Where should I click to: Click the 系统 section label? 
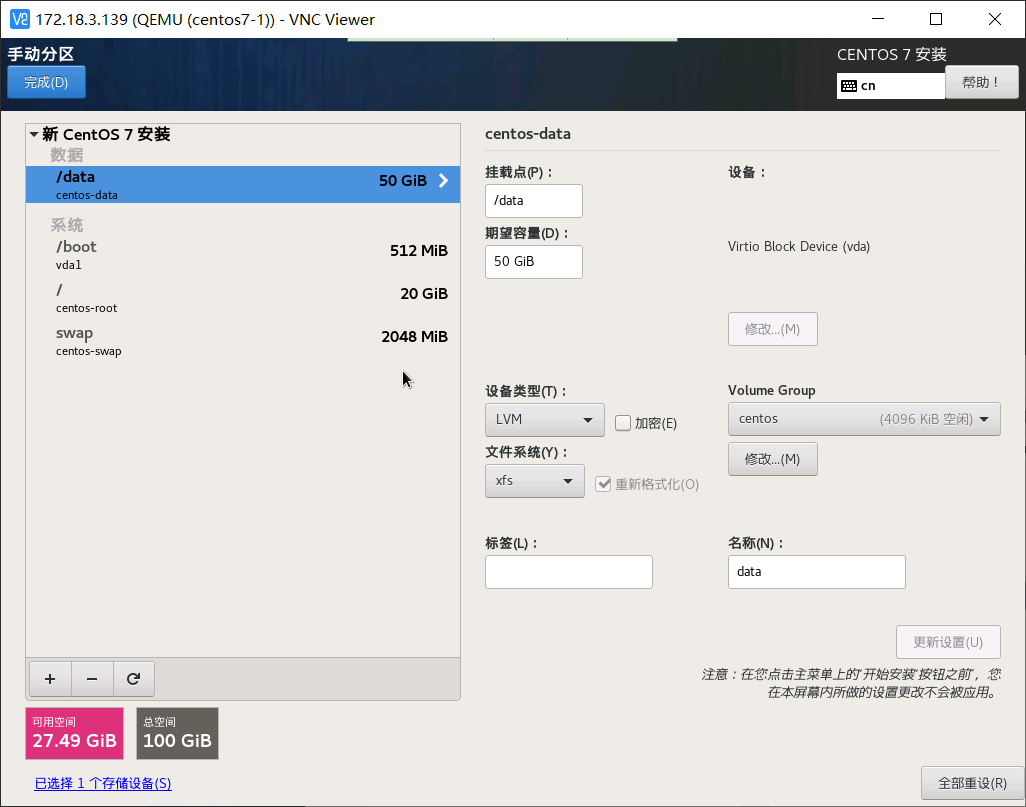(67, 225)
